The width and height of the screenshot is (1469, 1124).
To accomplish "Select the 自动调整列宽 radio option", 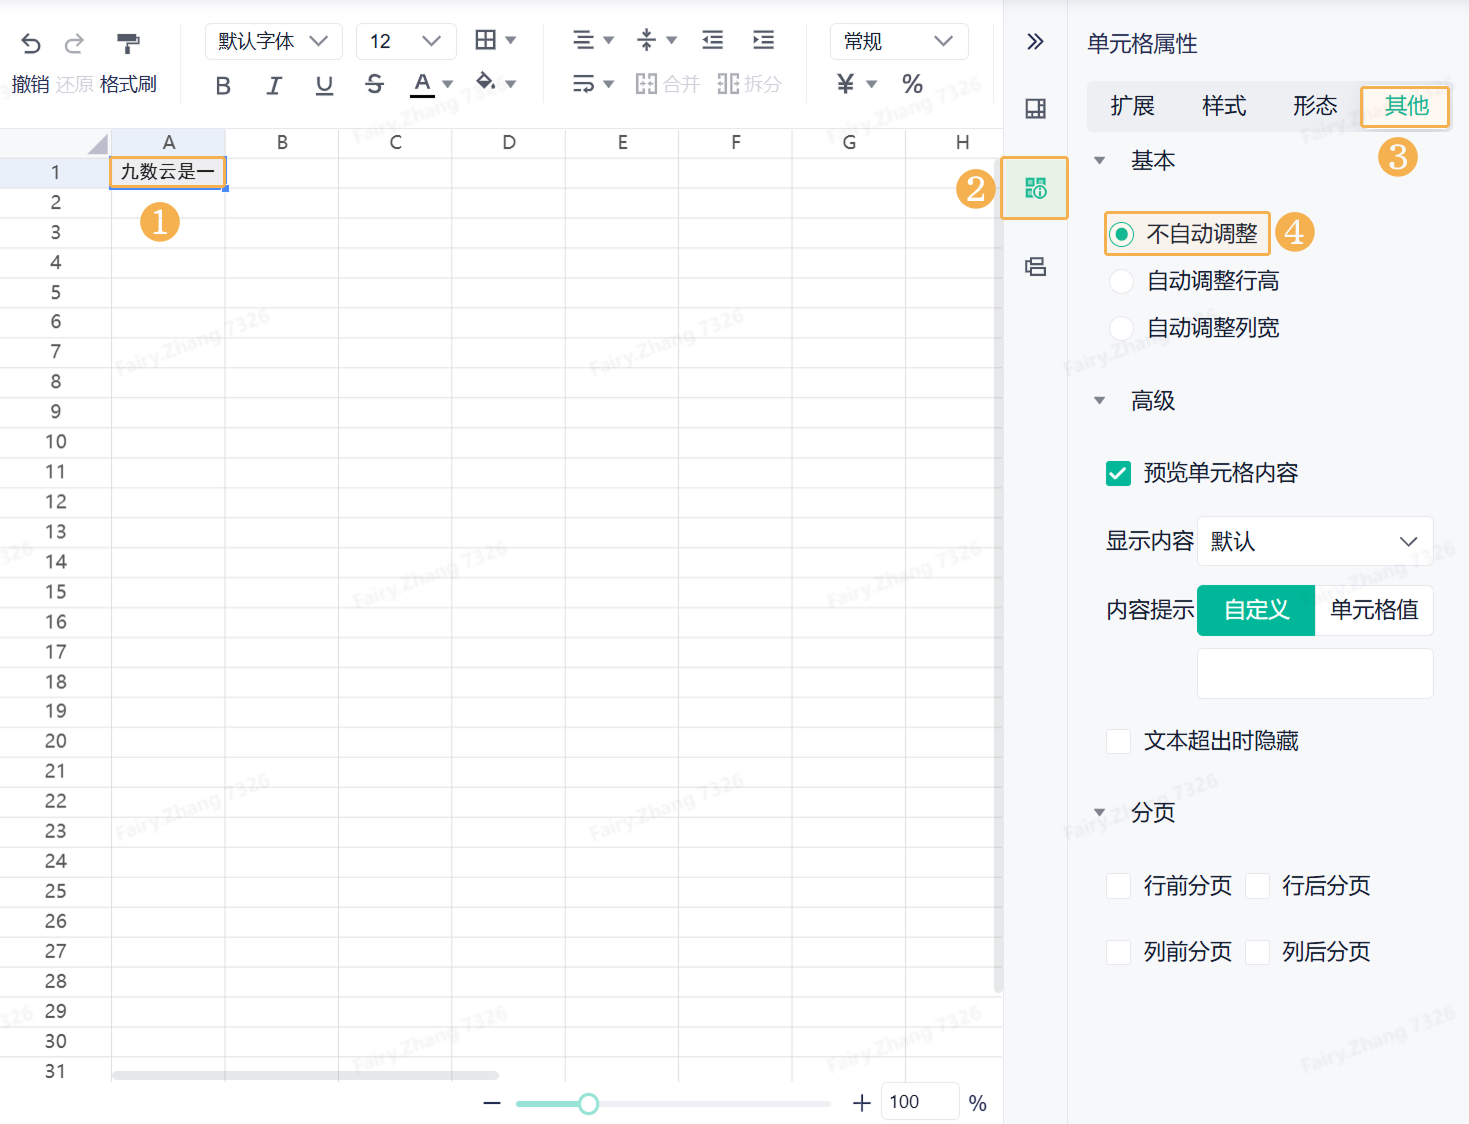I will (1122, 328).
